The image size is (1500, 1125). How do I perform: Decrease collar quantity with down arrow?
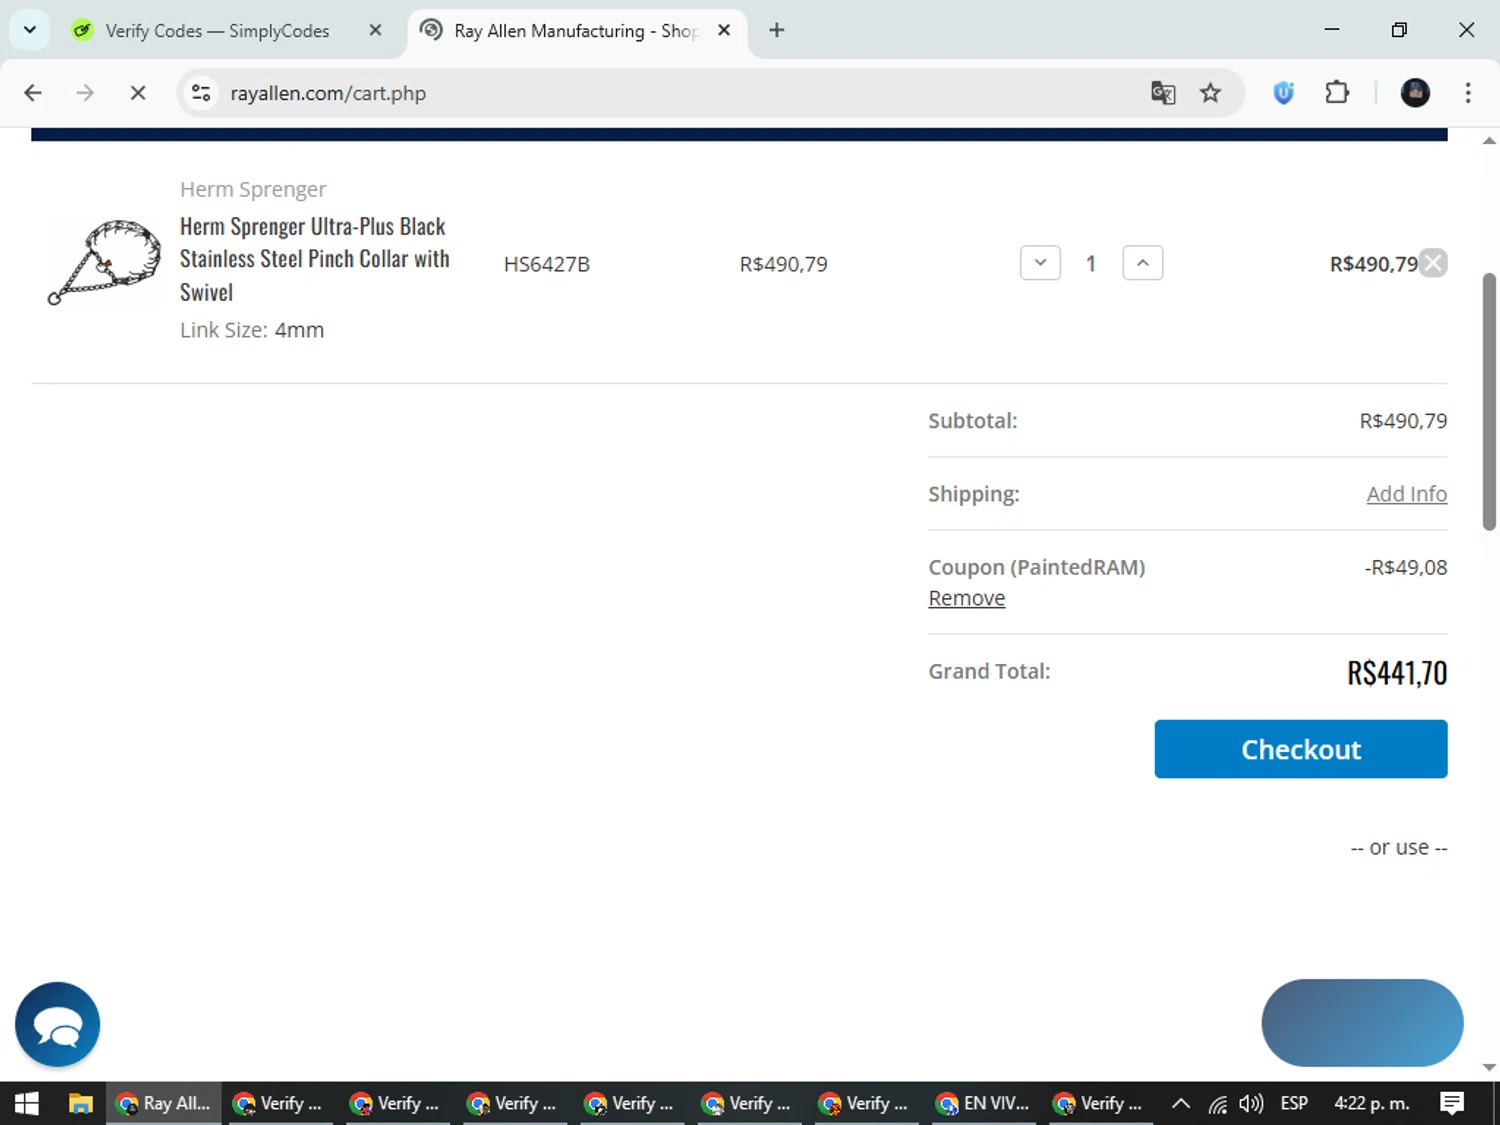tap(1040, 263)
